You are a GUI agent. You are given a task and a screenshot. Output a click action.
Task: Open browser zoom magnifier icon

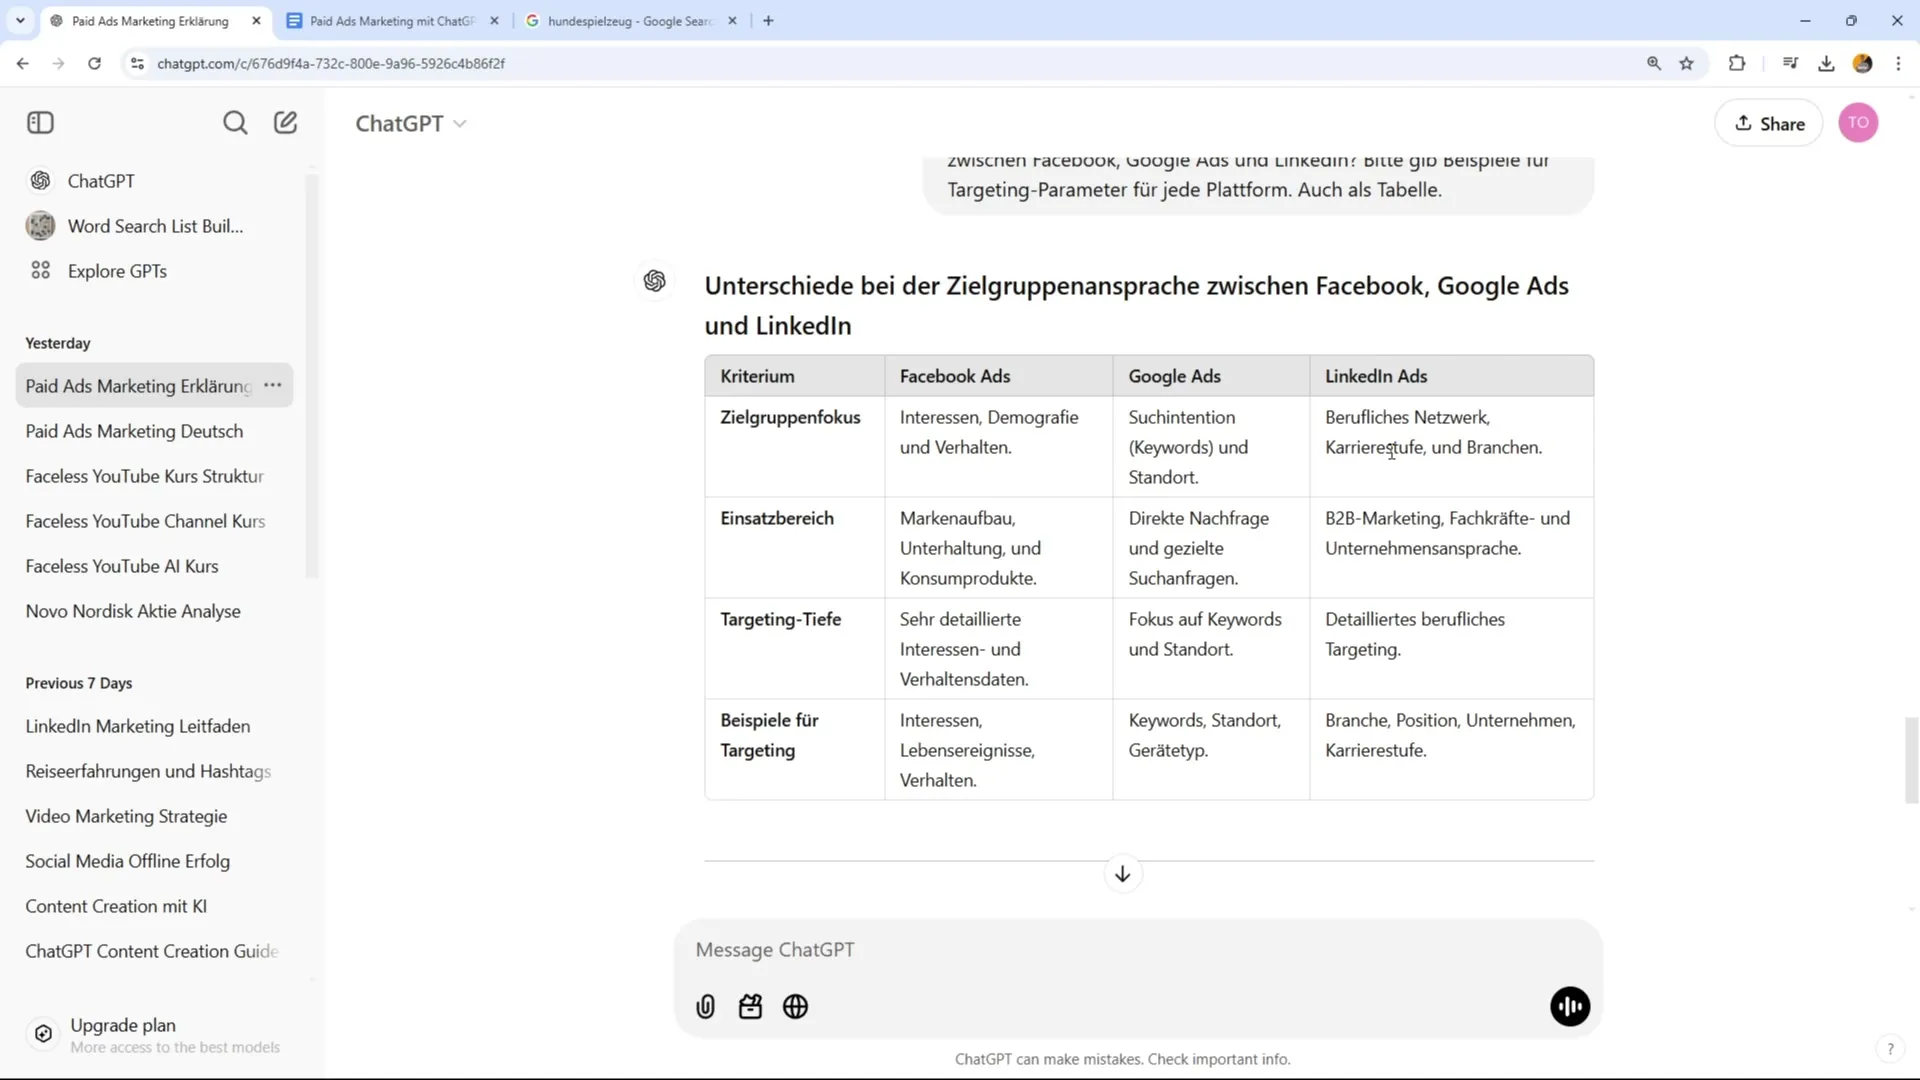pos(1654,63)
